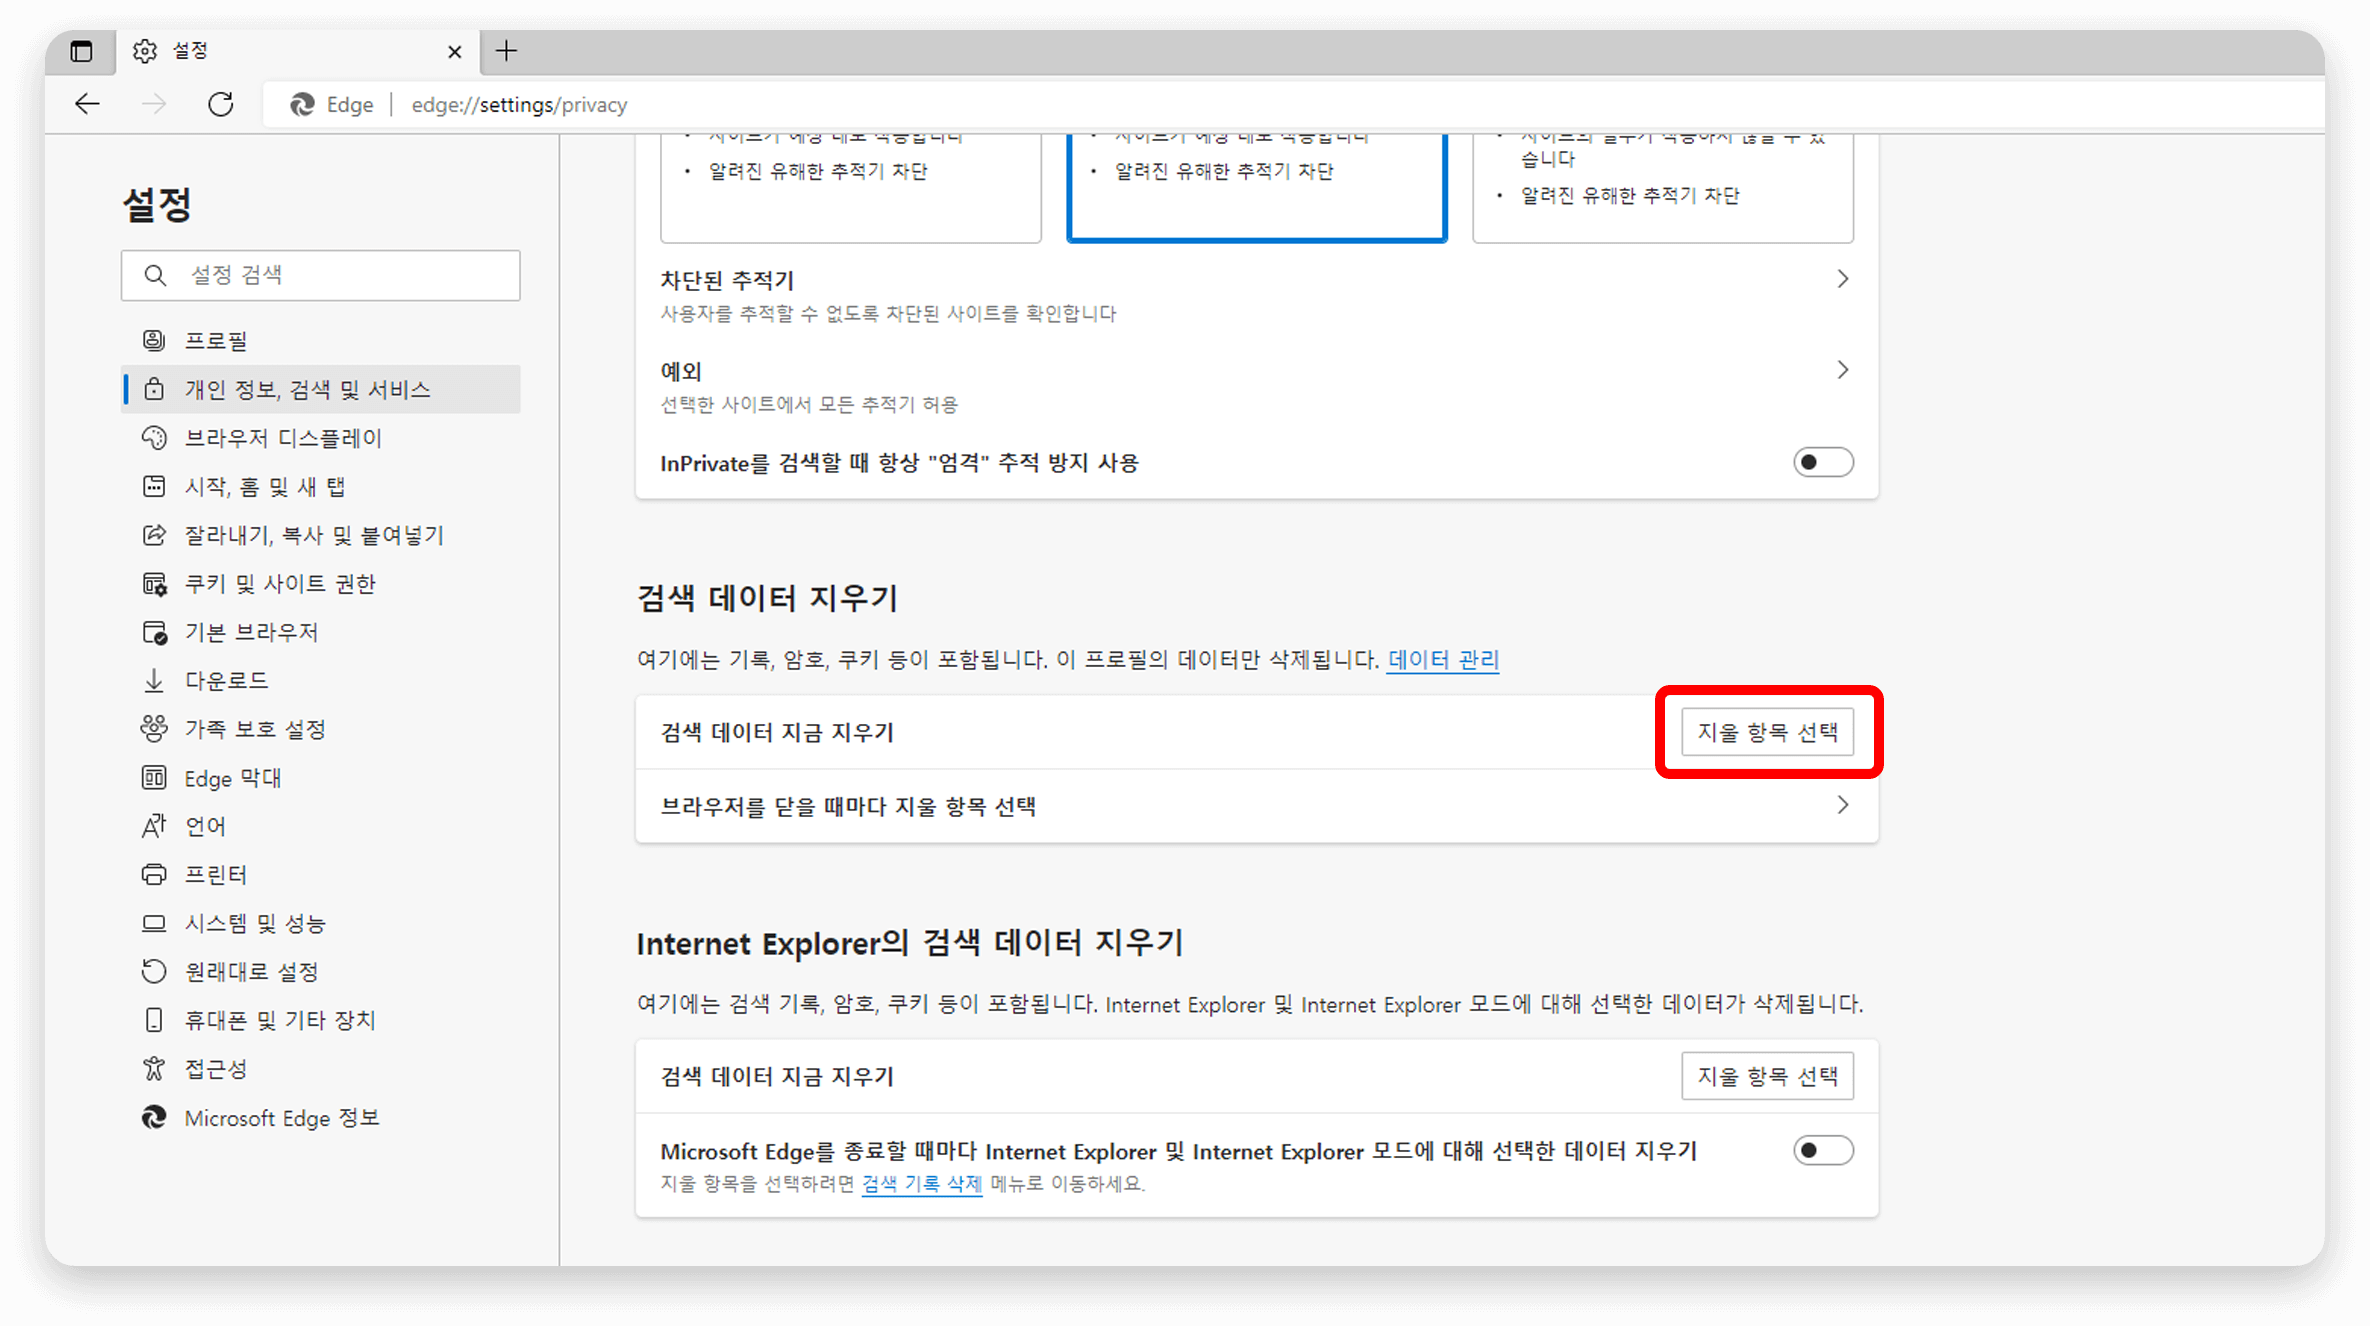Click the forward arrow button
This screenshot has width=2370, height=1326.
pyautogui.click(x=154, y=104)
